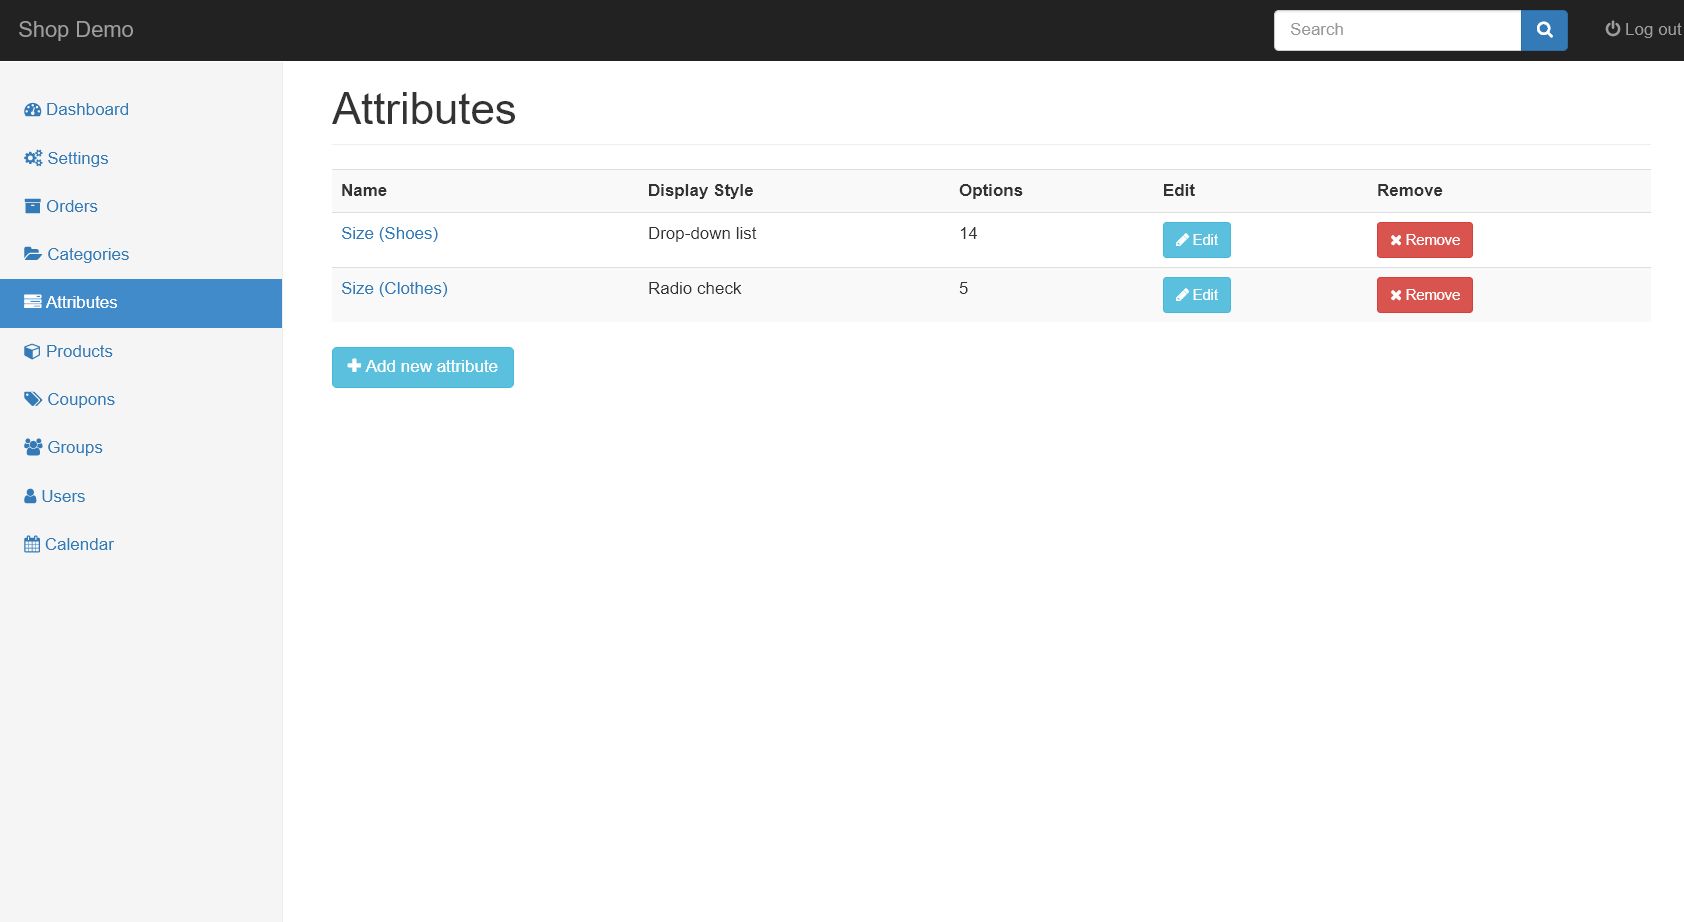Click the Orders archive box icon

pyautogui.click(x=32, y=206)
